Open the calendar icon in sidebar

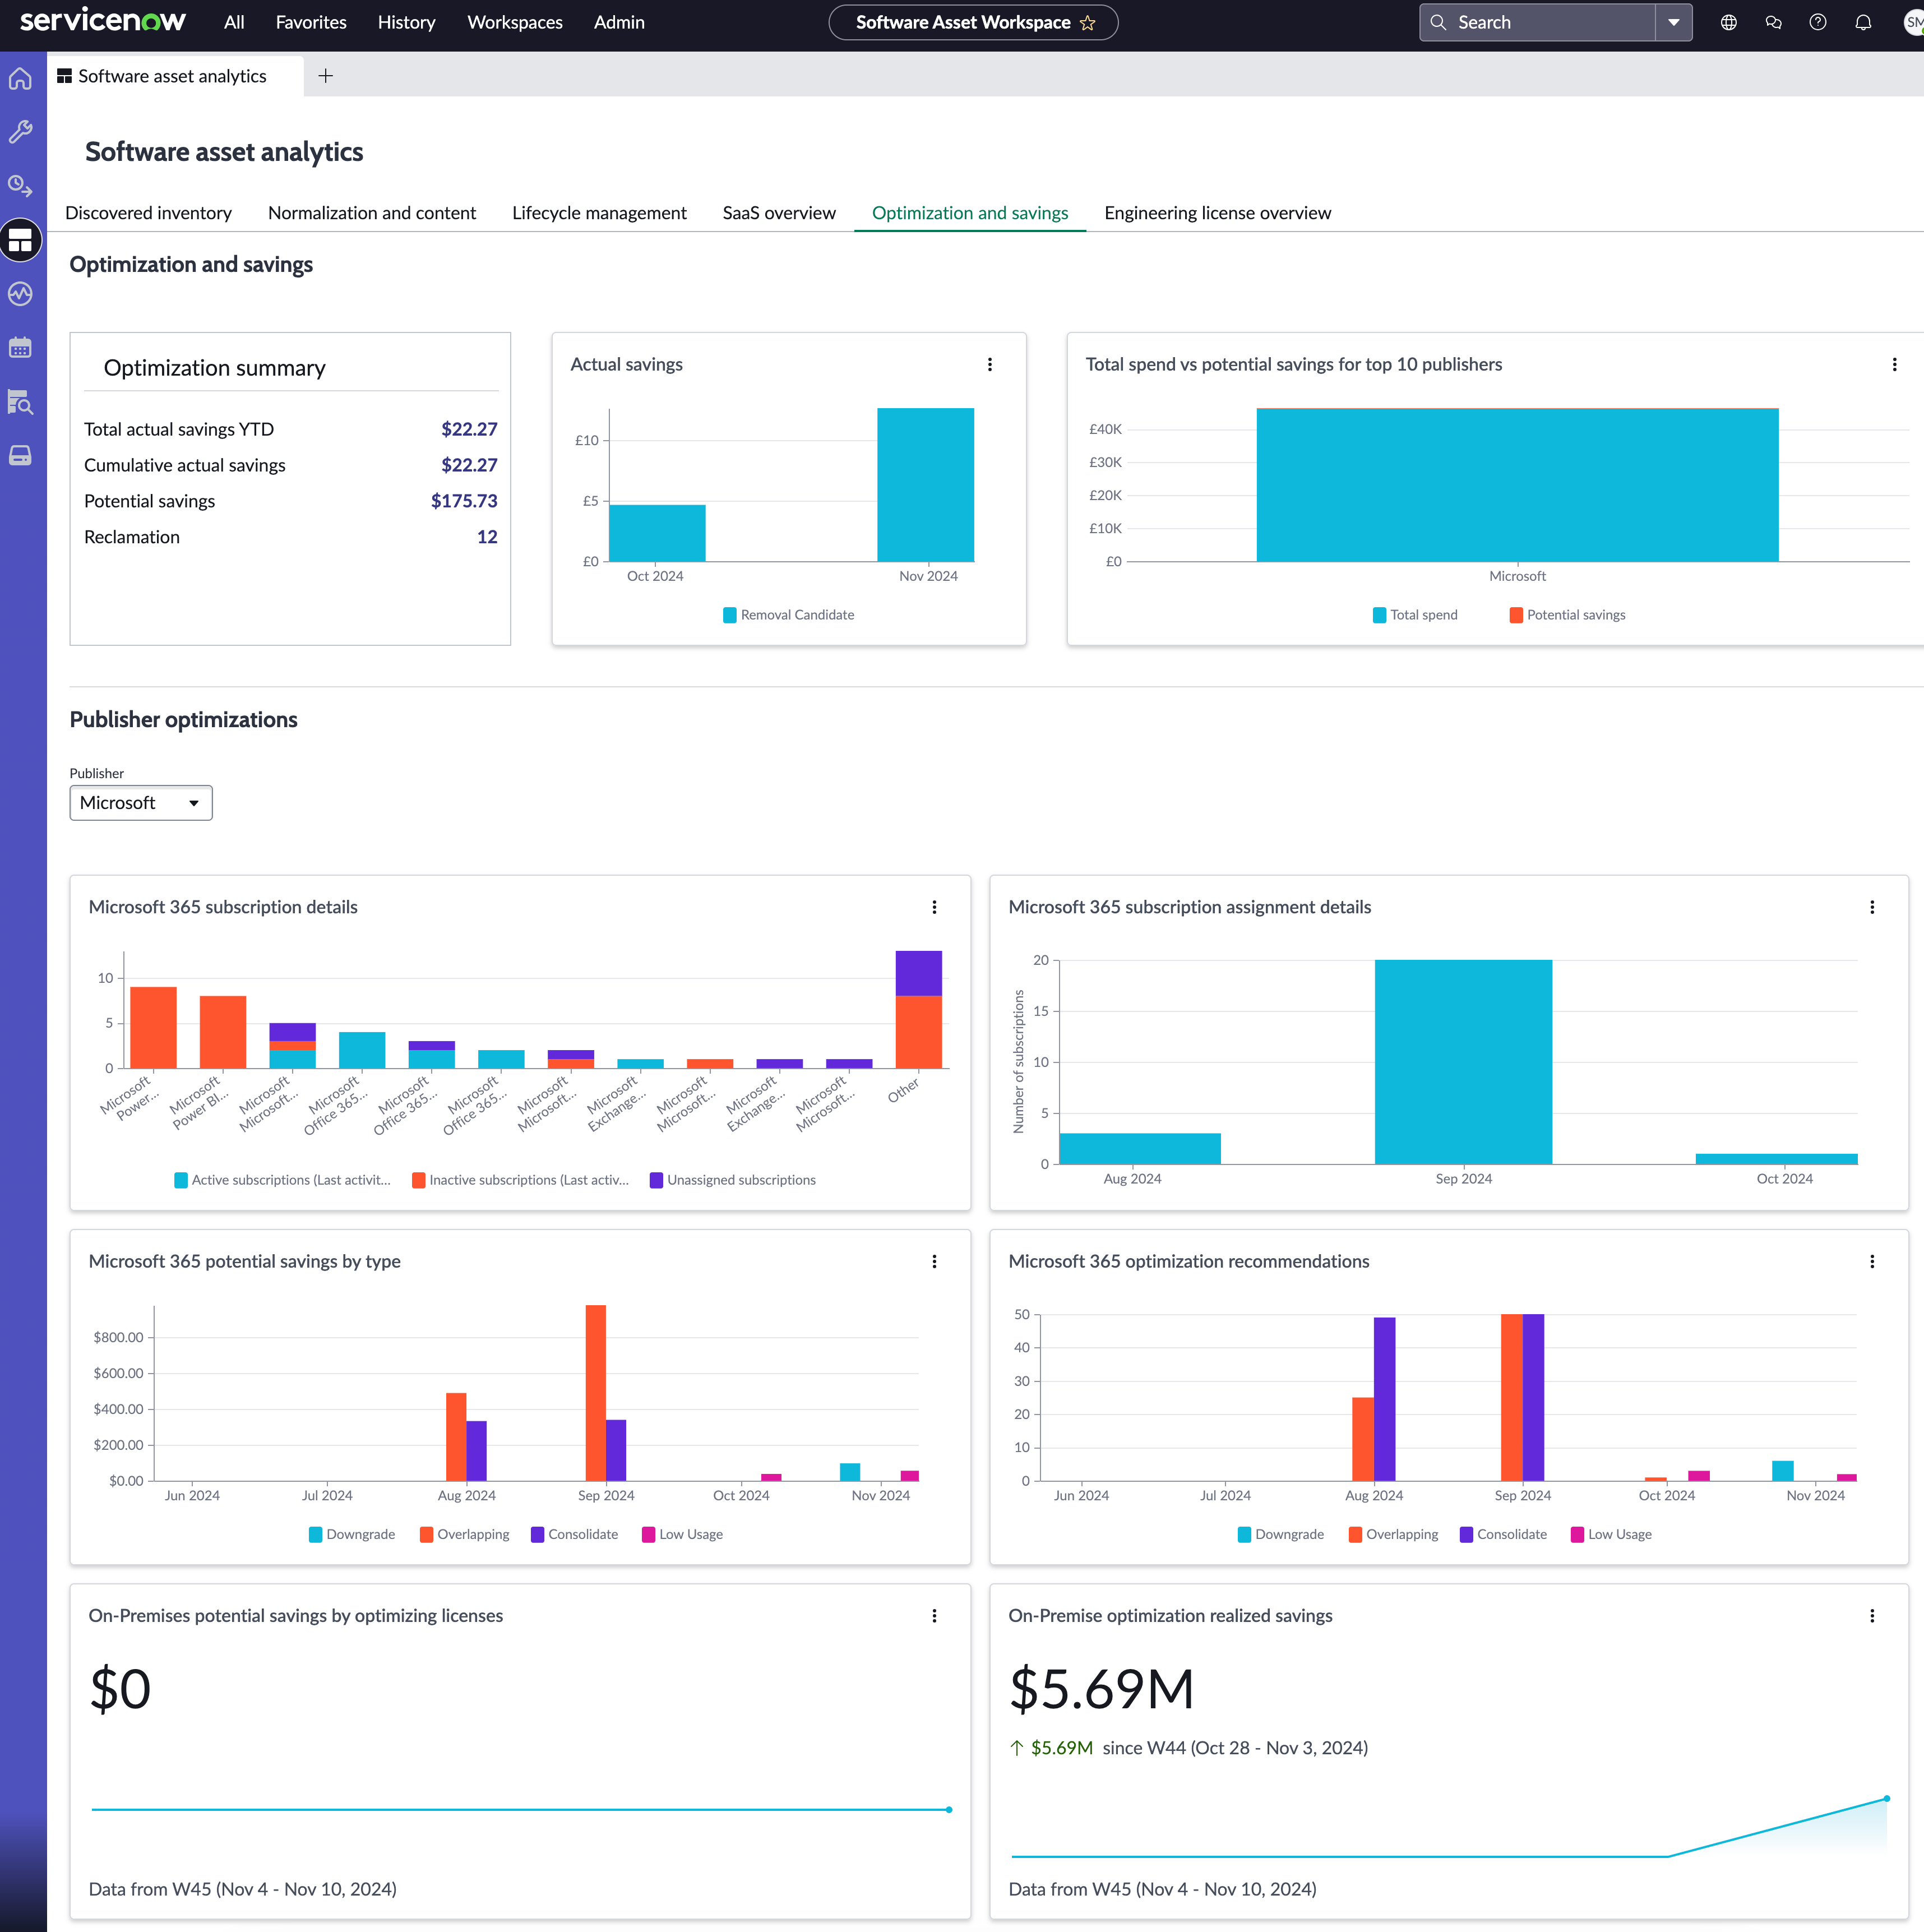click(21, 348)
